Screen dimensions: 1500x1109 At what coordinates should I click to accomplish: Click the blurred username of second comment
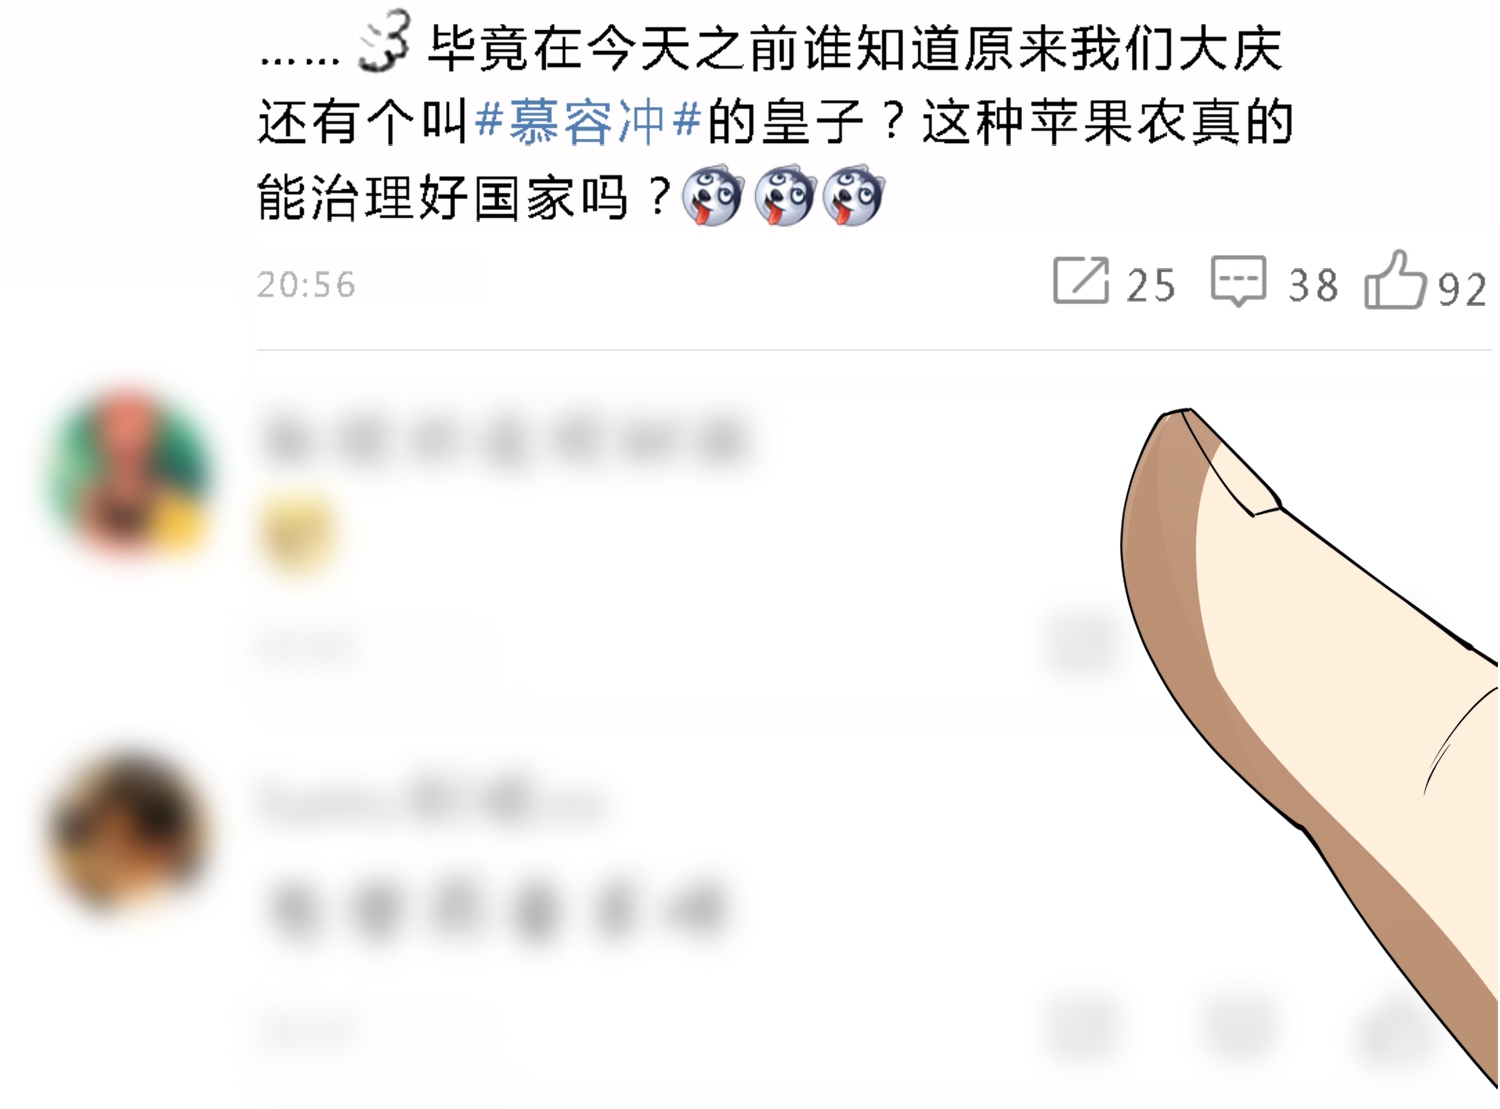pos(432,800)
